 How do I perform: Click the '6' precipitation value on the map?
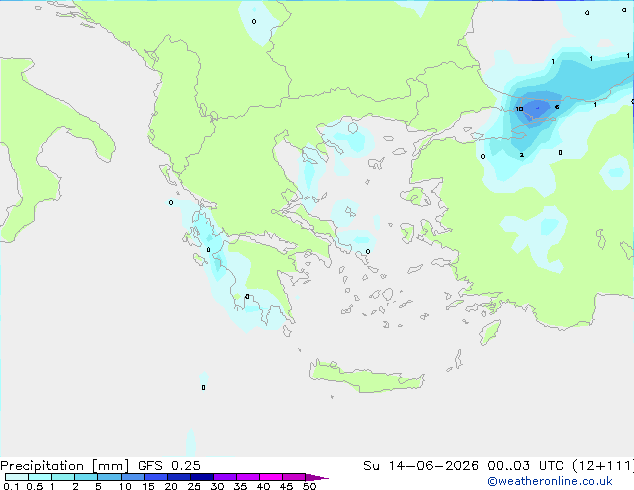557,107
